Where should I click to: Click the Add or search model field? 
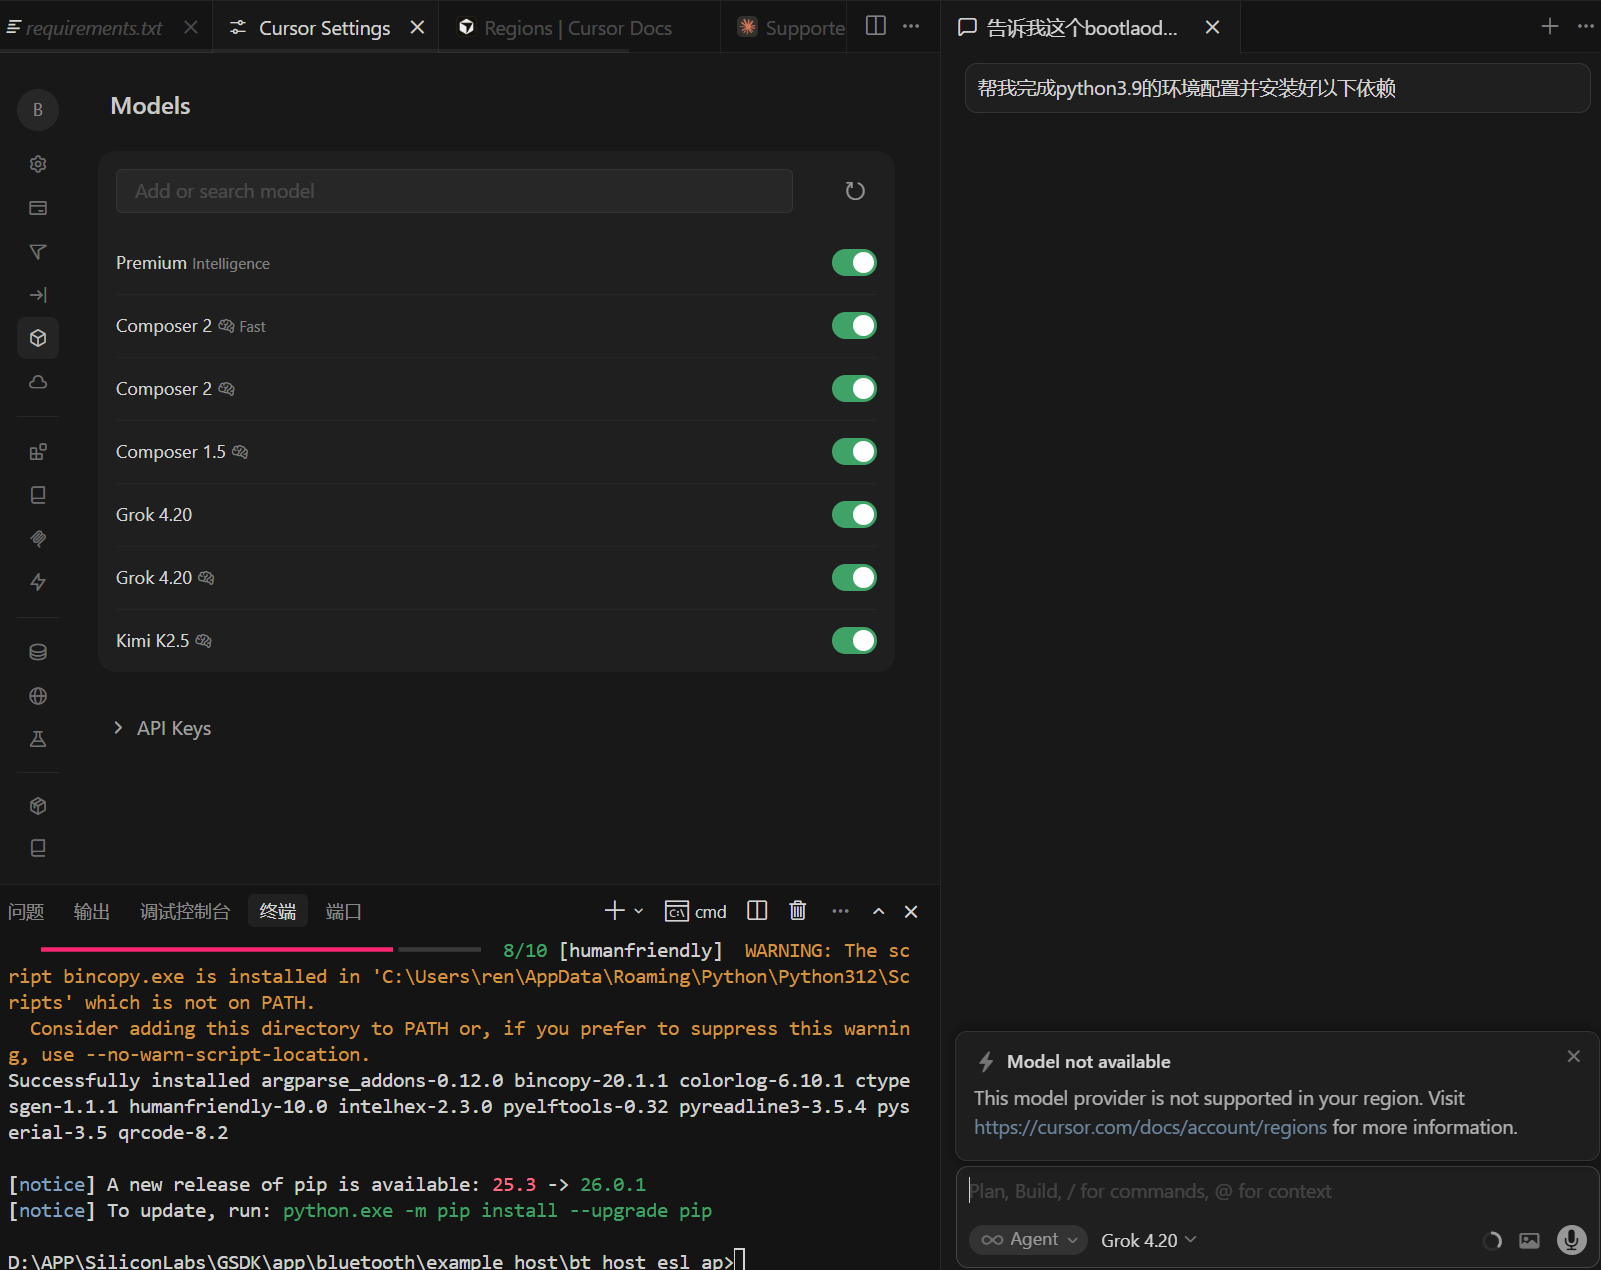point(454,191)
